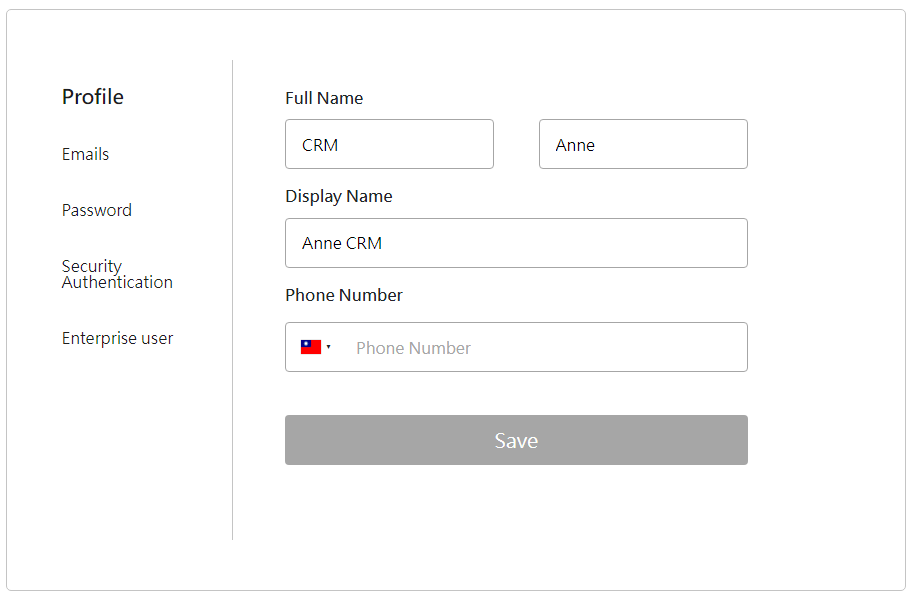Screen dimensions: 912x599
Task: Open the Profile section
Action: (93, 97)
